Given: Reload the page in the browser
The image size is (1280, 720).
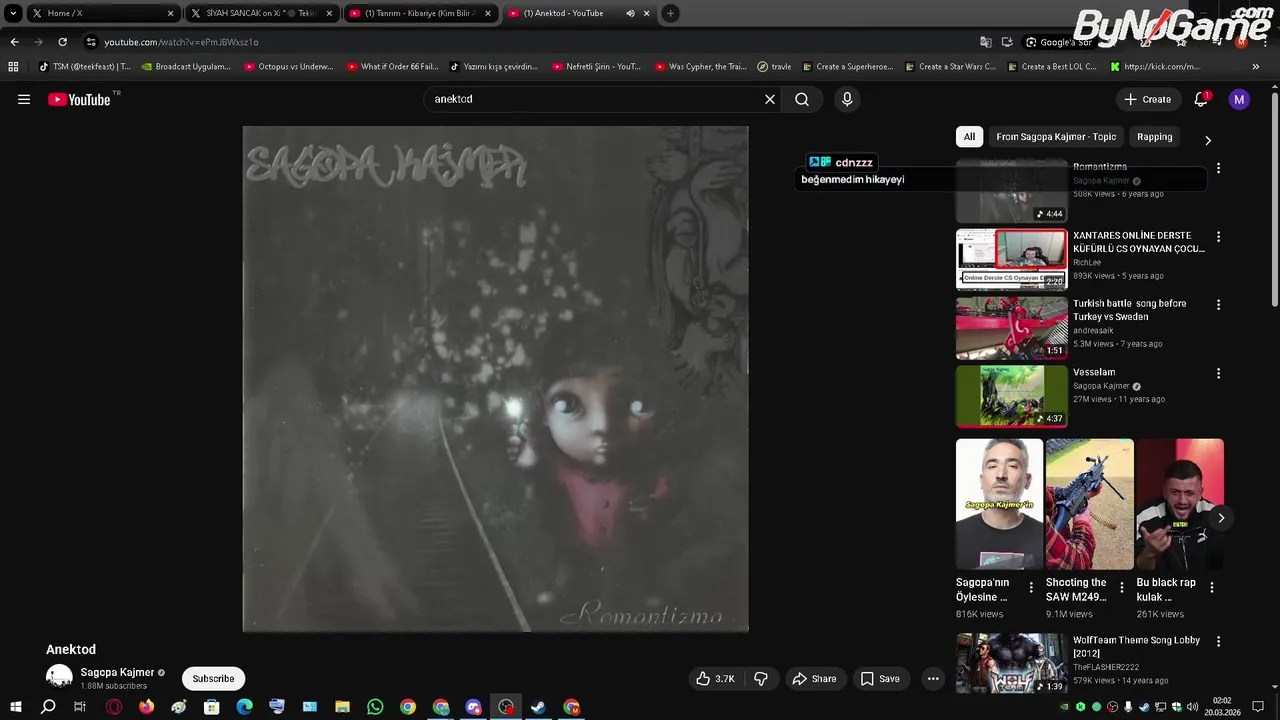Looking at the screenshot, I should click(x=62, y=42).
